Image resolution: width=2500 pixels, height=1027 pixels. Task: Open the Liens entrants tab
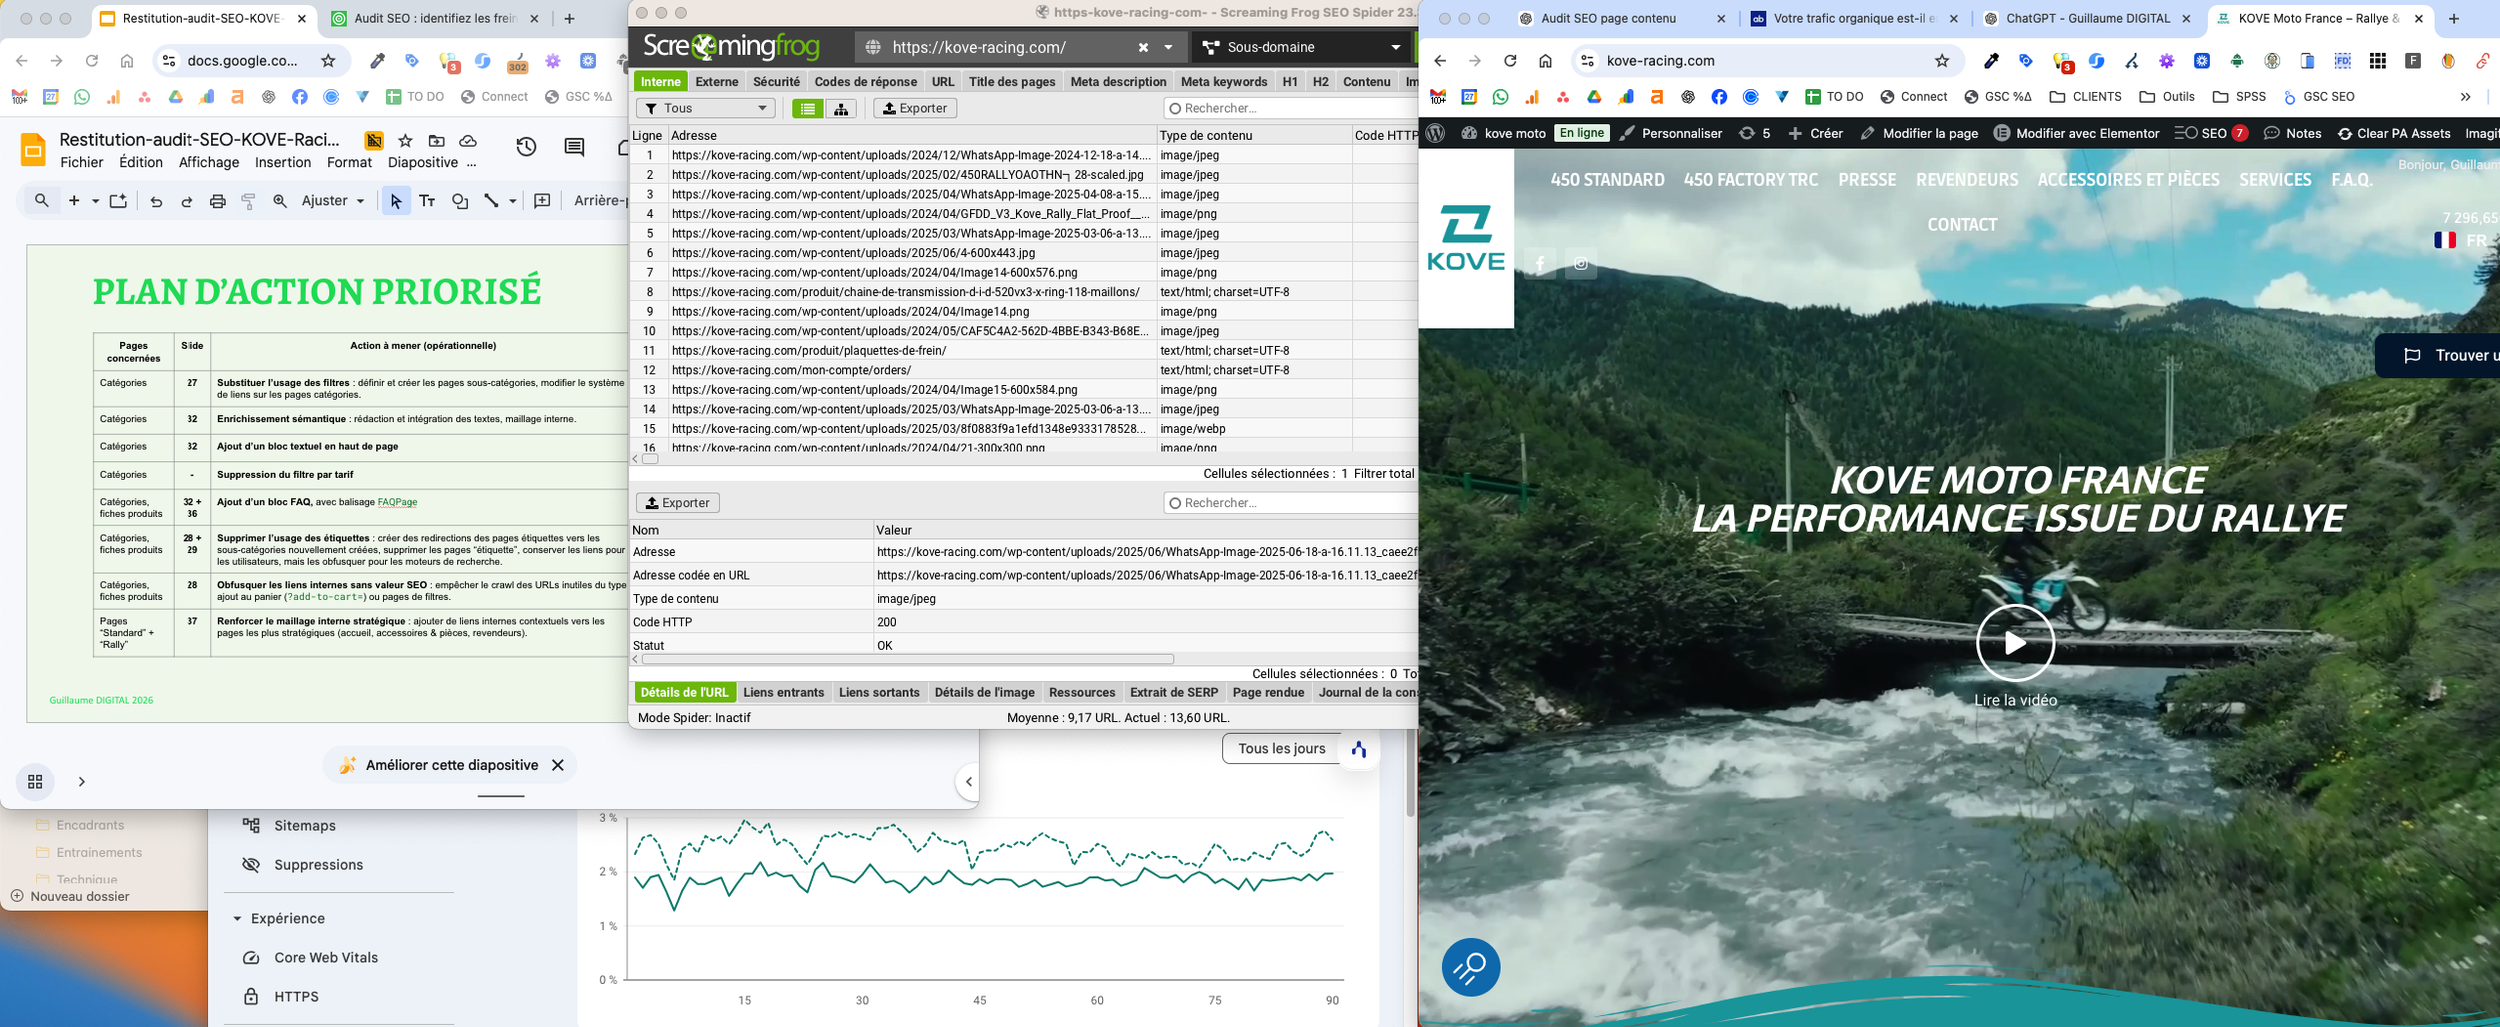click(x=784, y=693)
